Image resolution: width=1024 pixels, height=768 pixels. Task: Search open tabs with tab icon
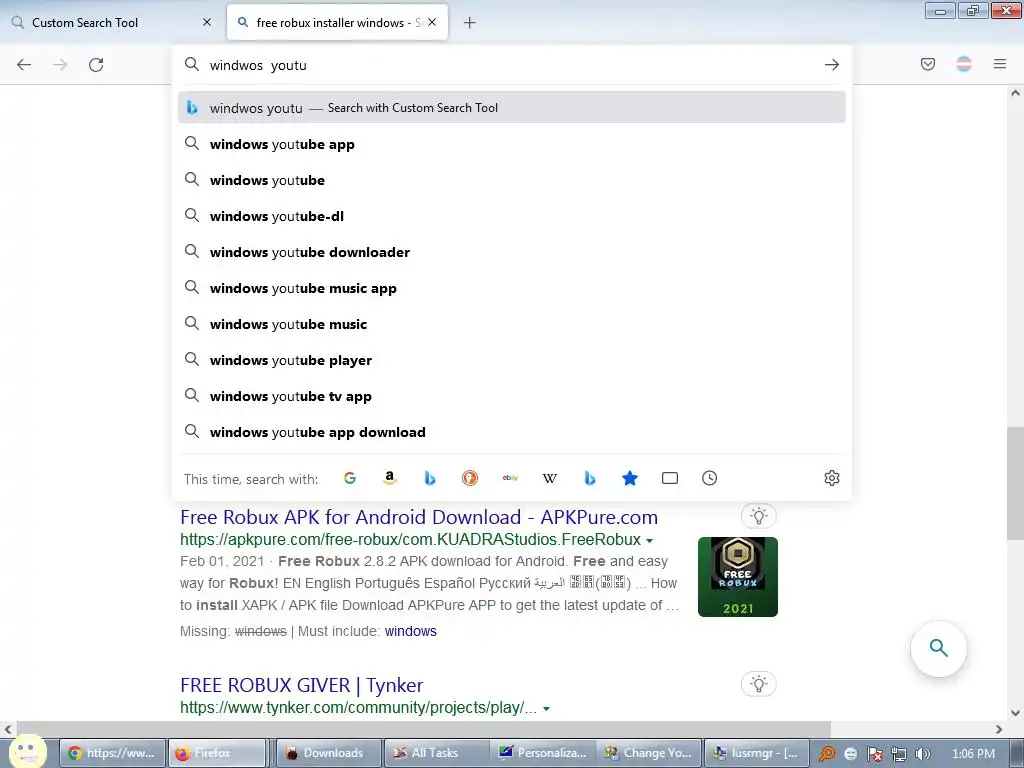coord(670,478)
